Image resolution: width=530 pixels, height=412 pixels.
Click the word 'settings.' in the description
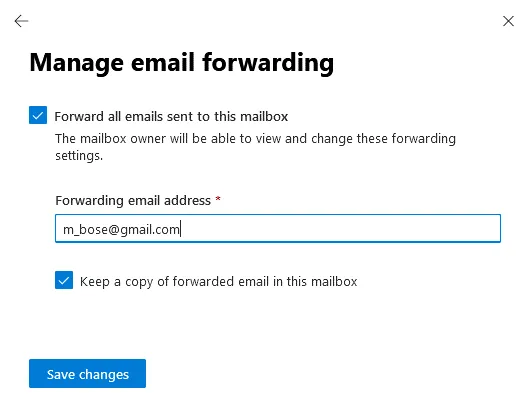pos(79,156)
